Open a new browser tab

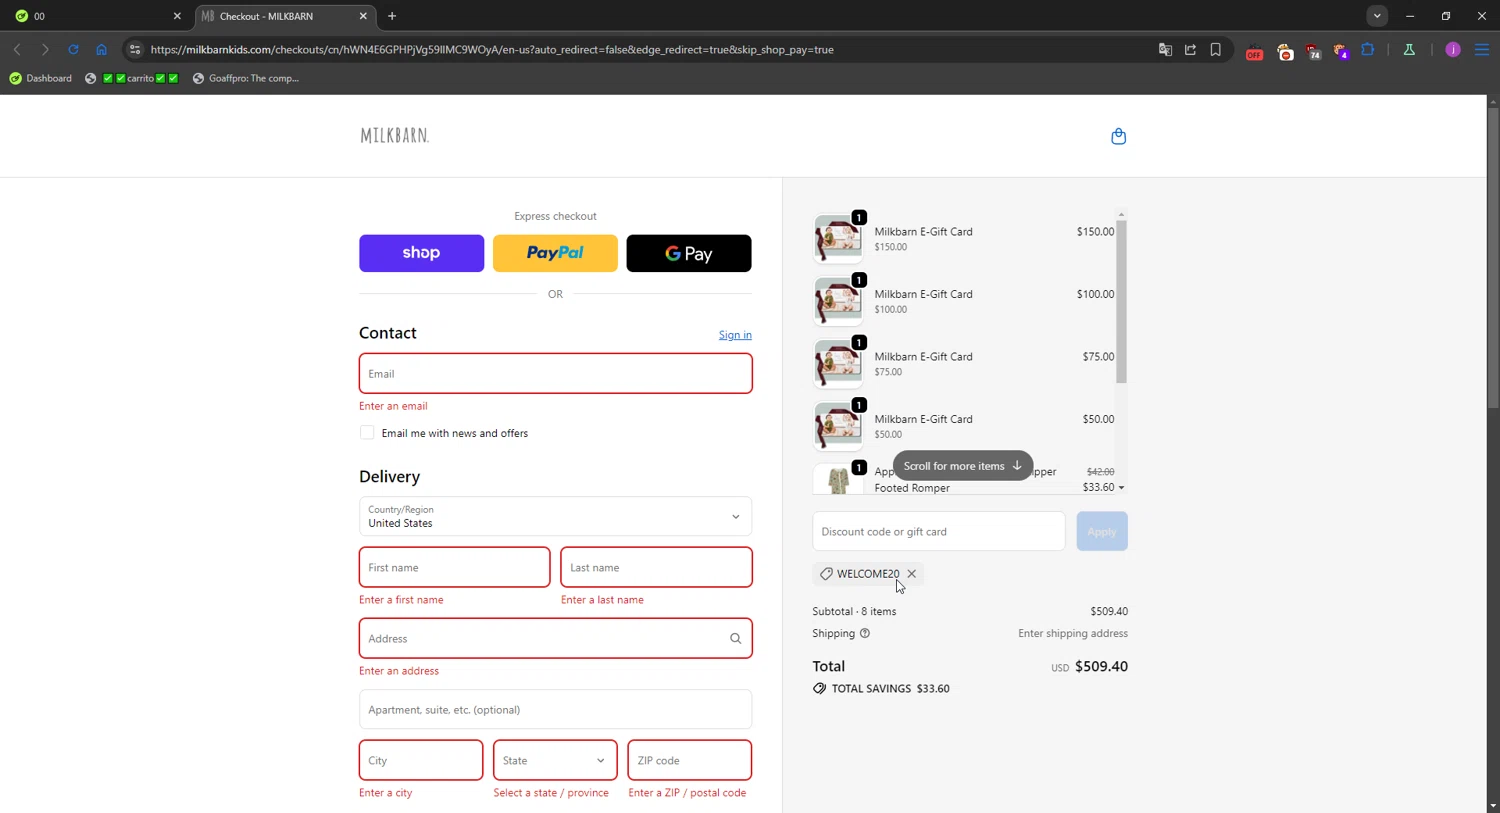pos(392,16)
